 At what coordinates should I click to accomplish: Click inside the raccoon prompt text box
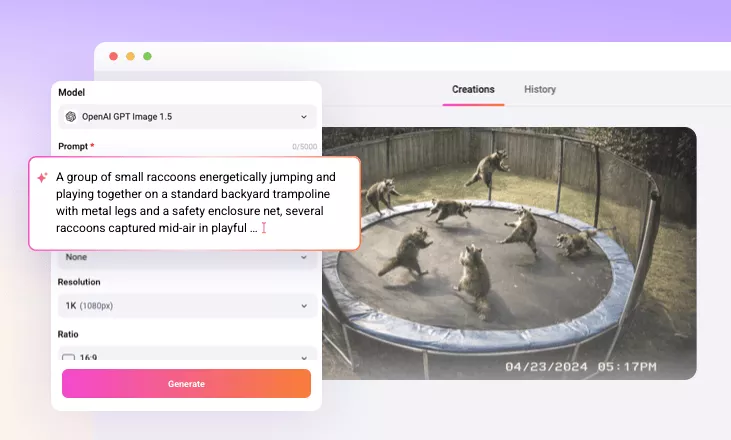194,203
